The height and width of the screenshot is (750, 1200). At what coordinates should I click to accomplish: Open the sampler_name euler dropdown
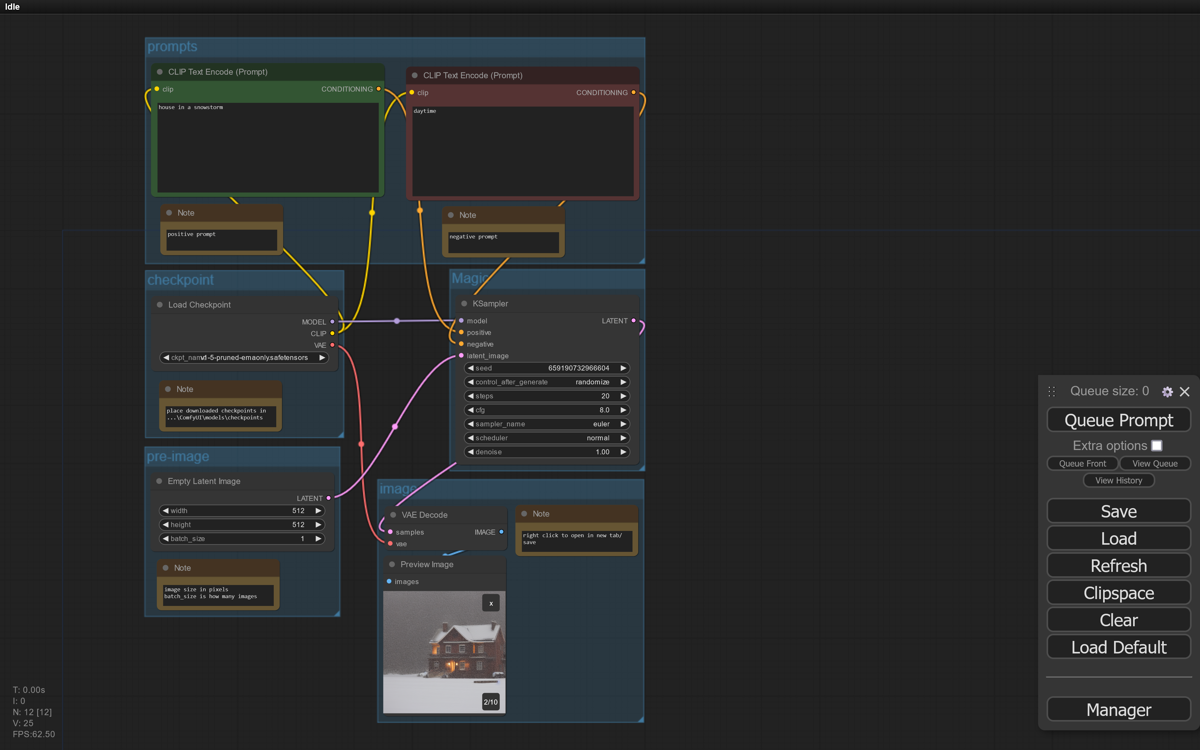[x=546, y=424]
